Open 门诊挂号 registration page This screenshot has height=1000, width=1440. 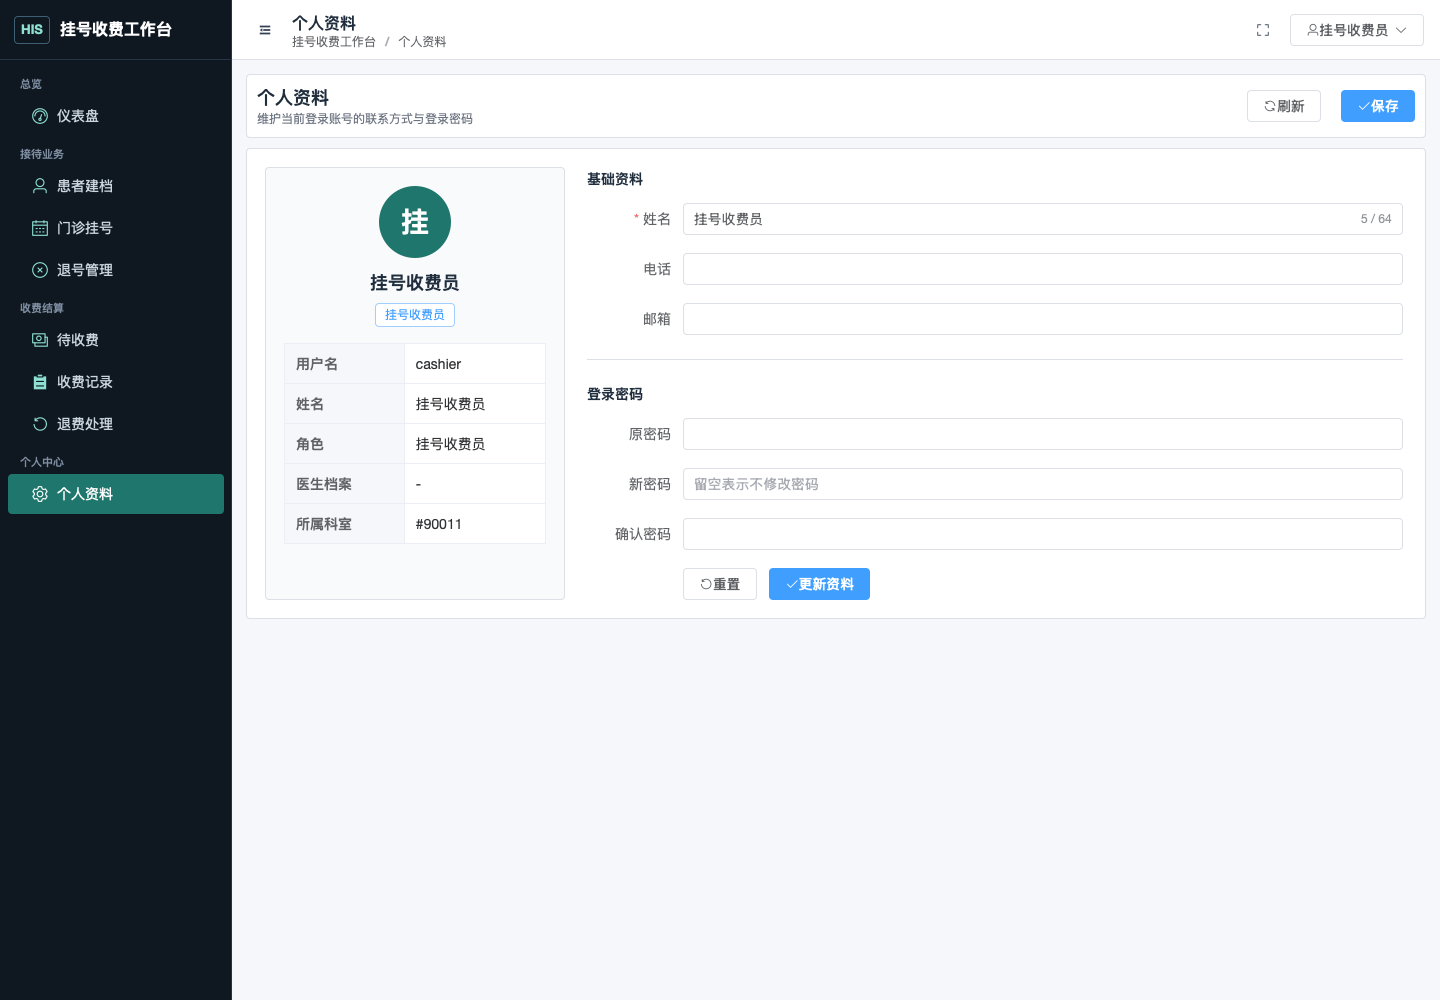click(116, 228)
